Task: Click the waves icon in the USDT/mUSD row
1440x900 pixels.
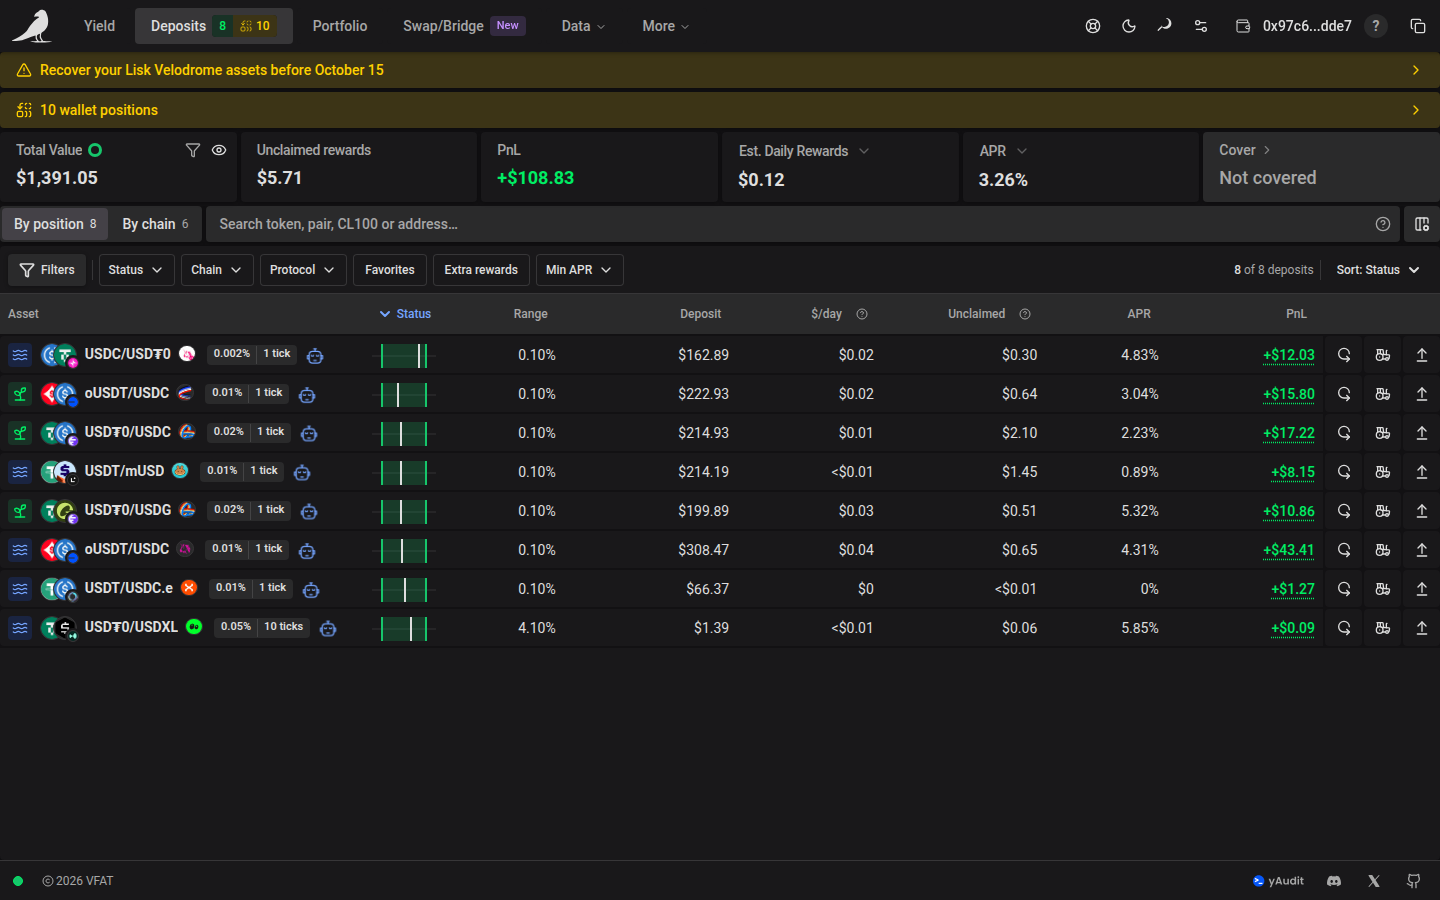Action: pyautogui.click(x=20, y=472)
